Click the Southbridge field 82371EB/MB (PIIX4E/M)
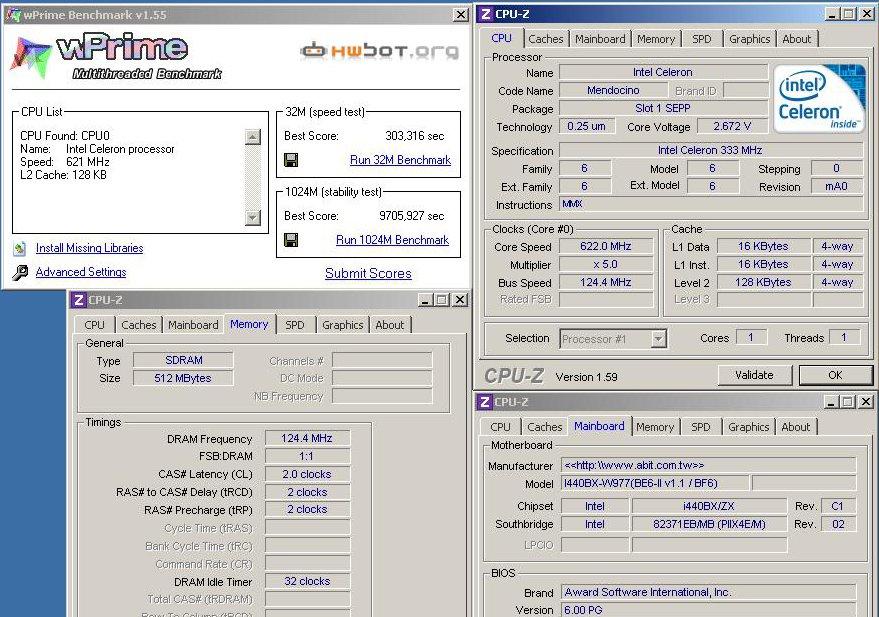Screen dimensions: 879x617 coord(709,524)
